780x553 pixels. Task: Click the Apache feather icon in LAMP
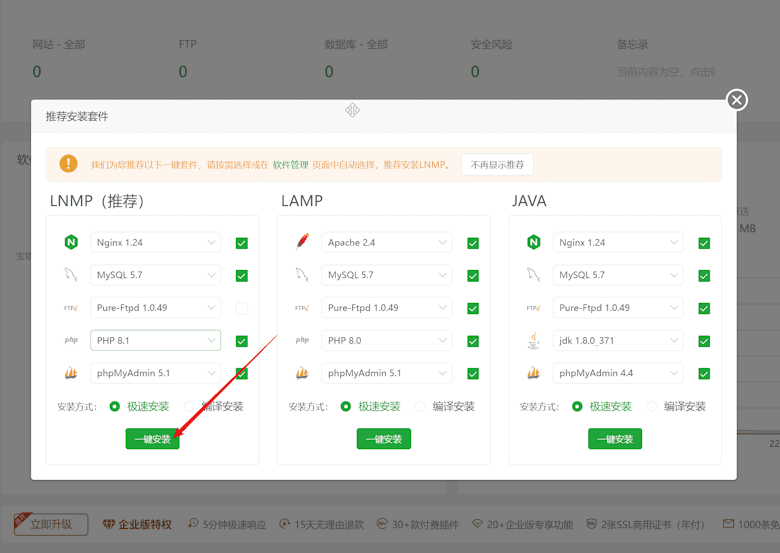coord(302,242)
